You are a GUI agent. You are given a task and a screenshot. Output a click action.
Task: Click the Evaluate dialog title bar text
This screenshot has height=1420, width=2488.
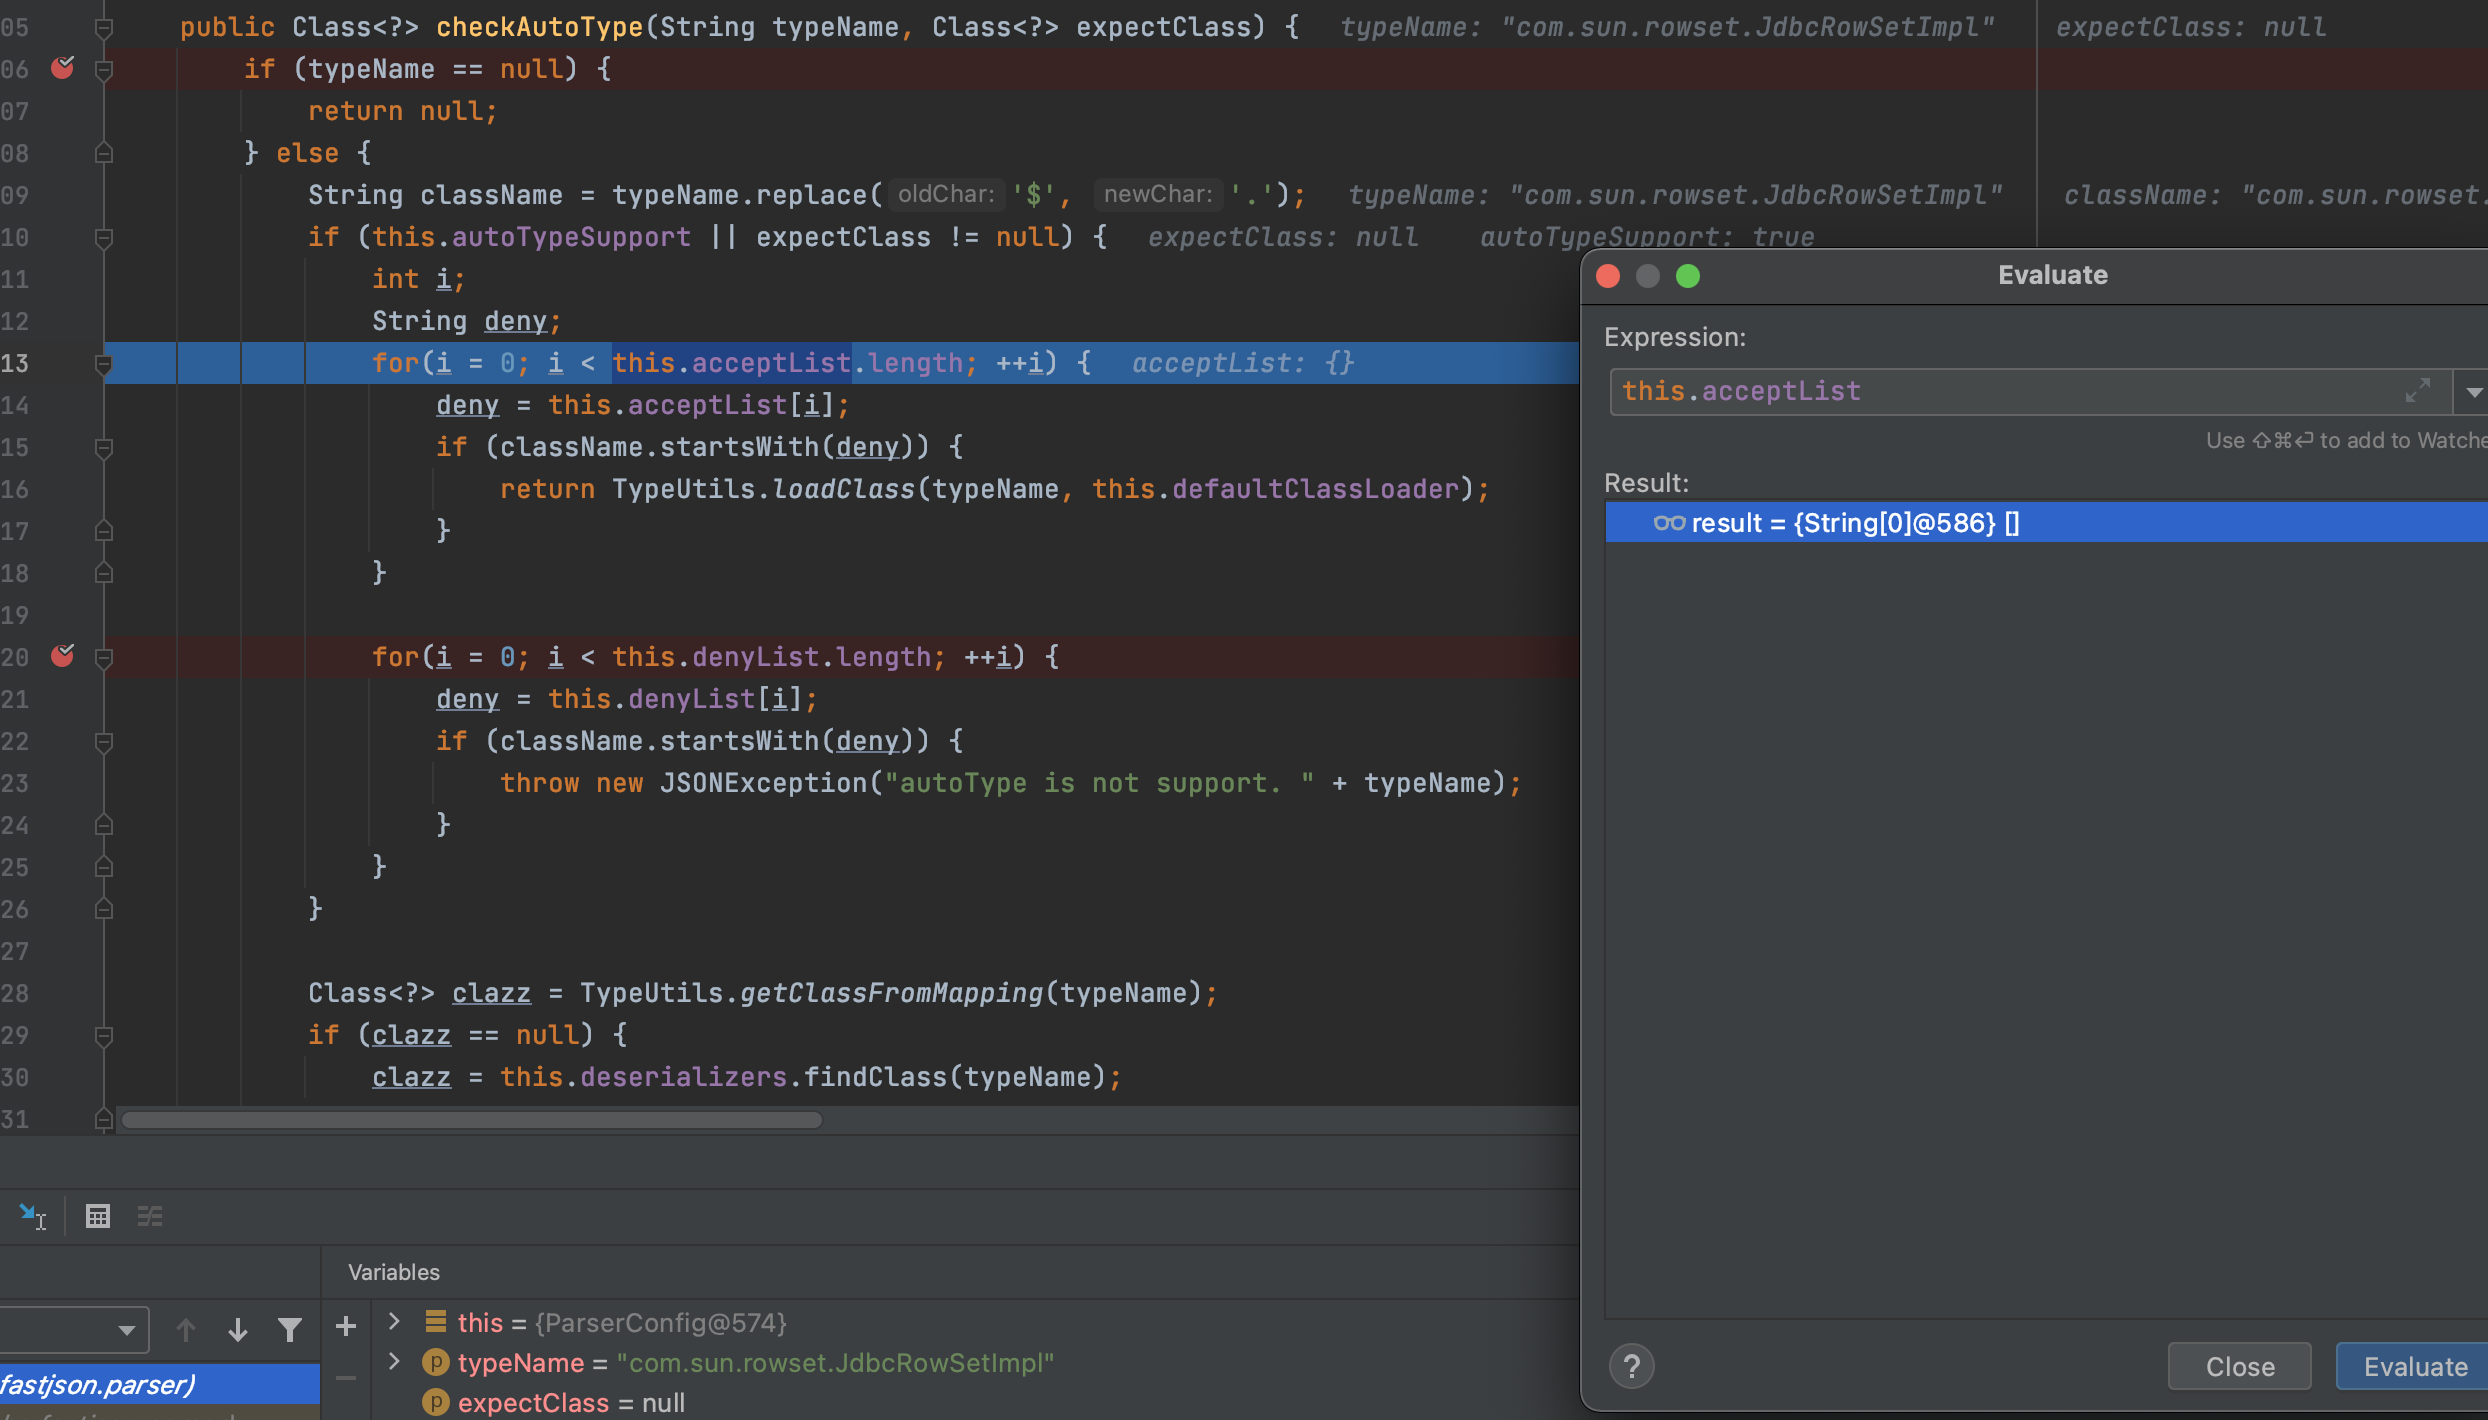pos(2052,275)
